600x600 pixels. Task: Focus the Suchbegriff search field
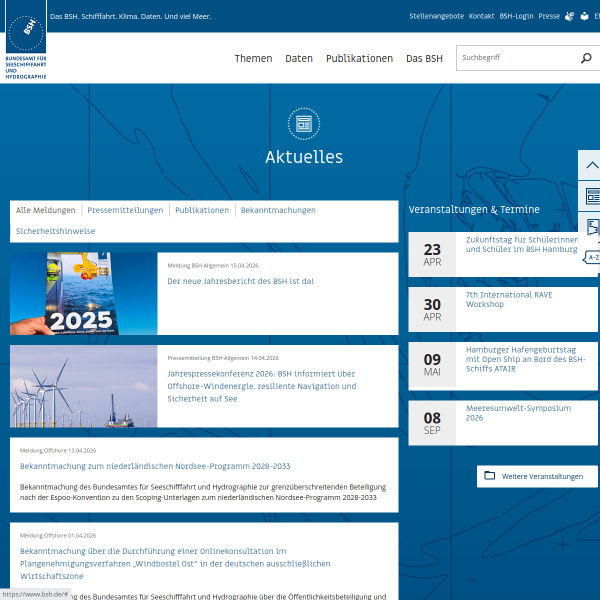pyautogui.click(x=515, y=58)
